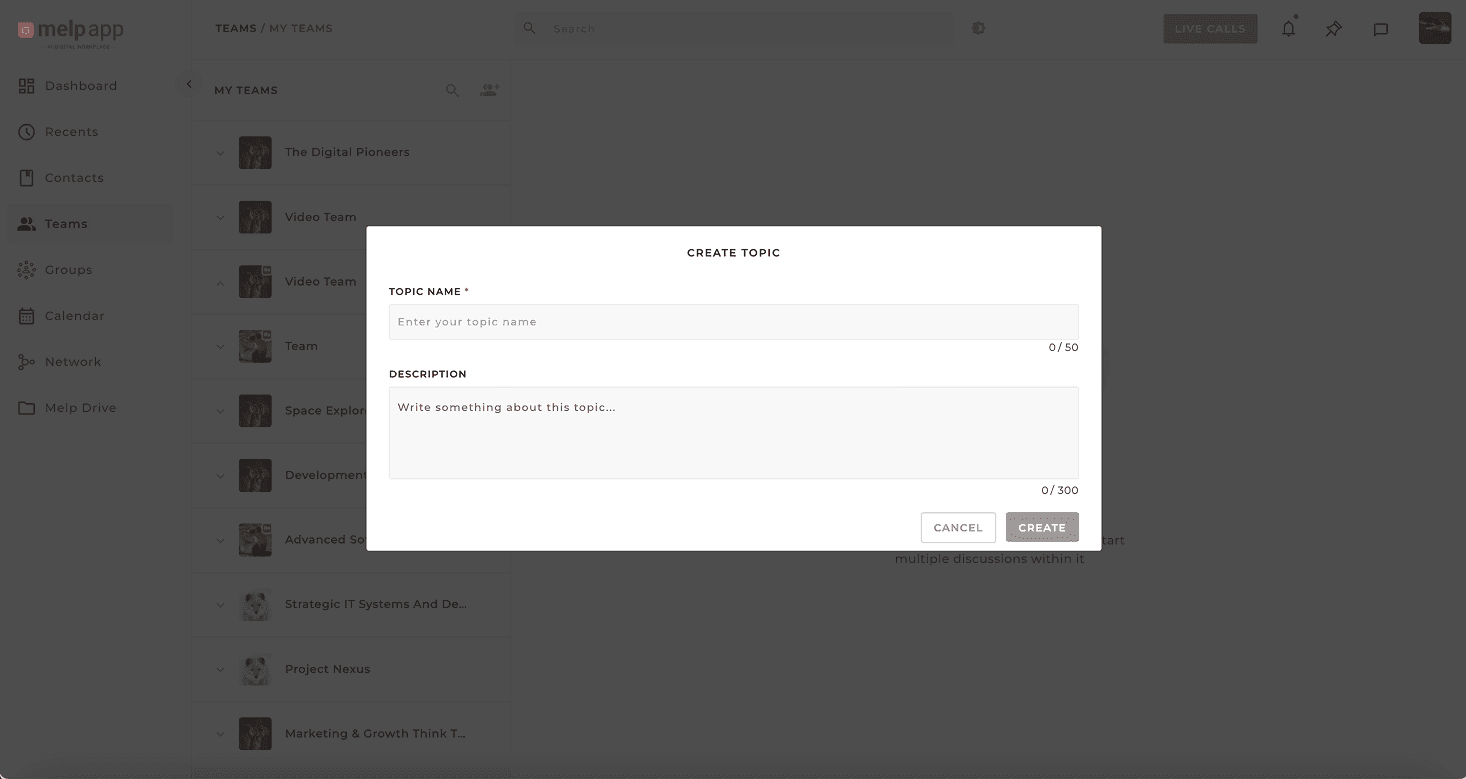Click the Cancel button in Create Topic
The height and width of the screenshot is (779, 1466).
pyautogui.click(x=957, y=527)
